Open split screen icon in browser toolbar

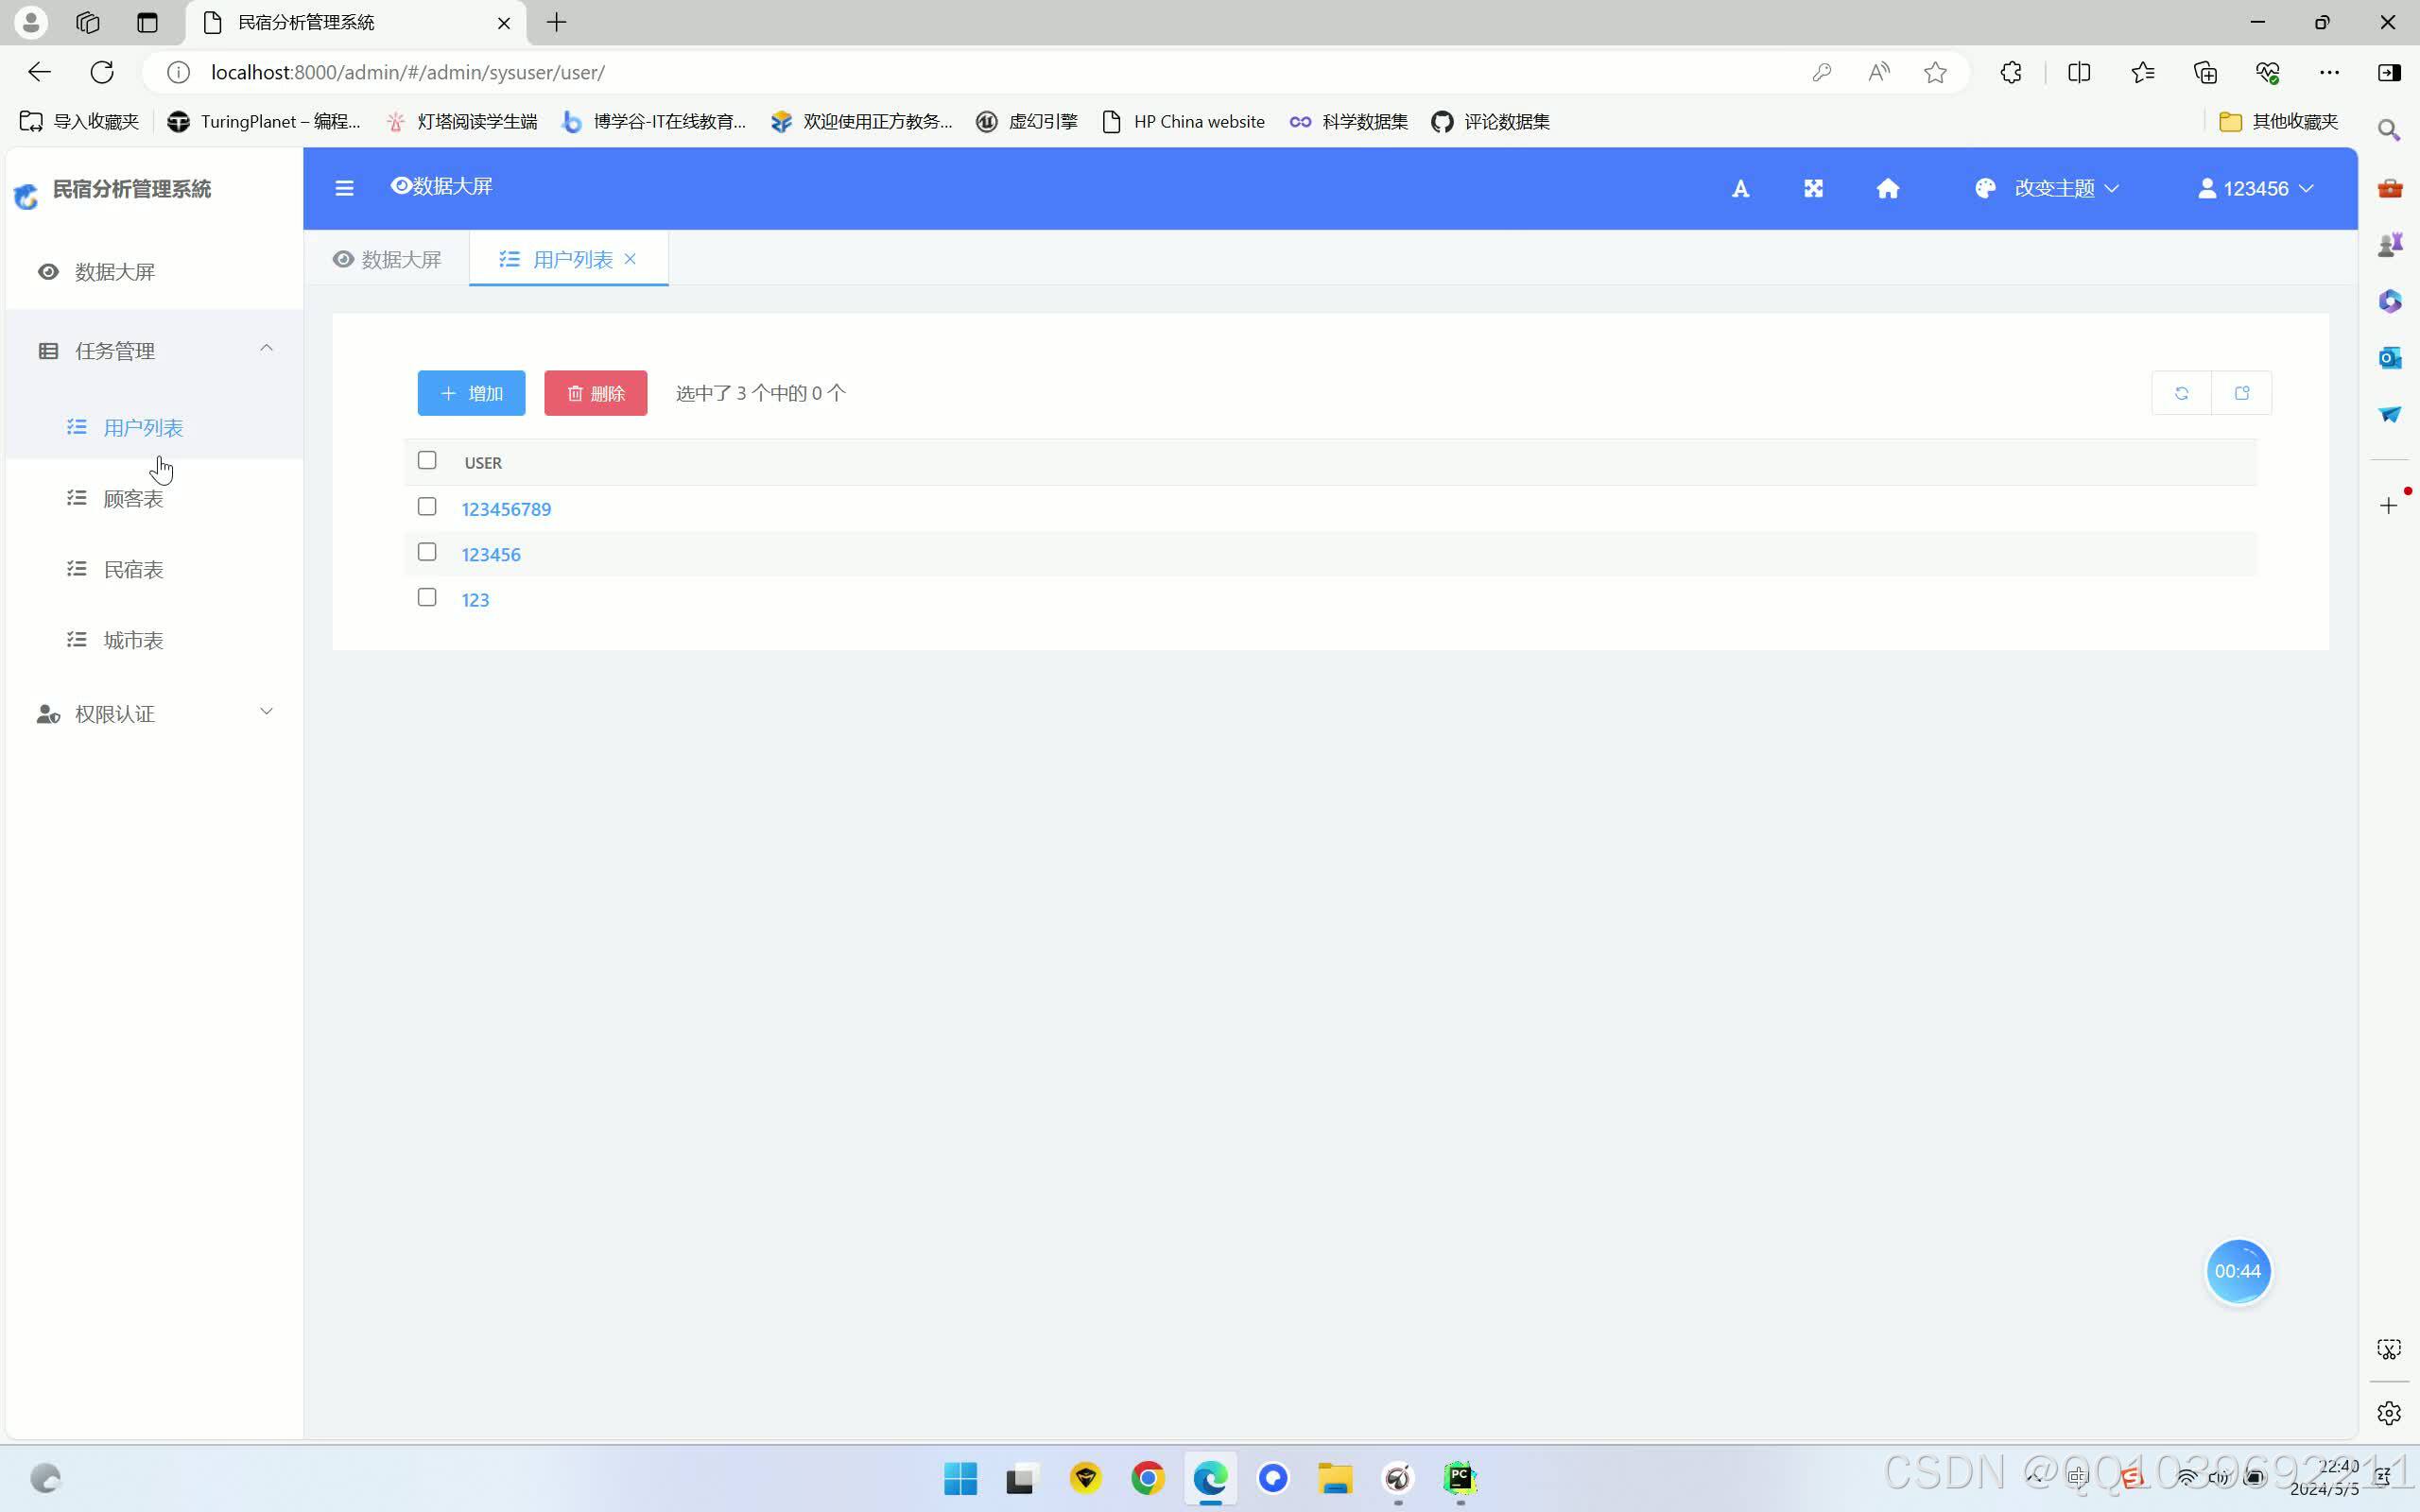pyautogui.click(x=2079, y=72)
